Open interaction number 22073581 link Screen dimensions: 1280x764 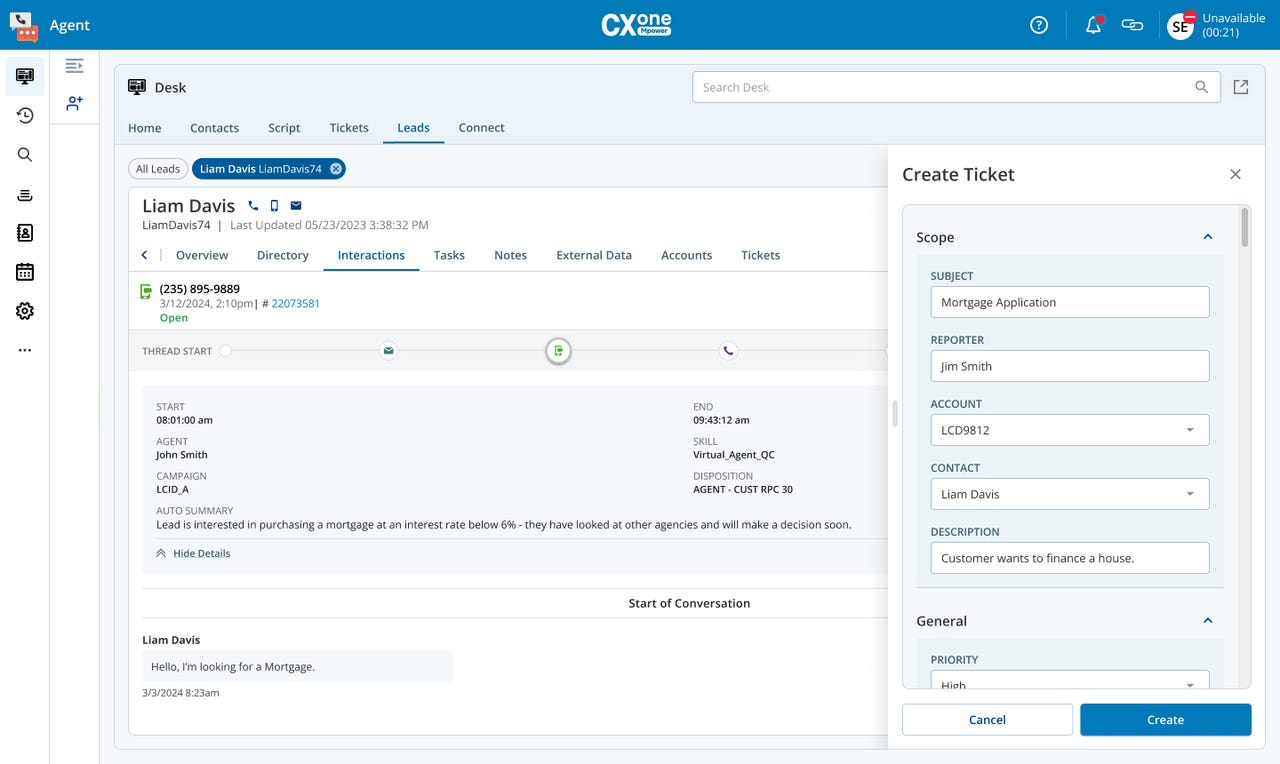point(296,303)
